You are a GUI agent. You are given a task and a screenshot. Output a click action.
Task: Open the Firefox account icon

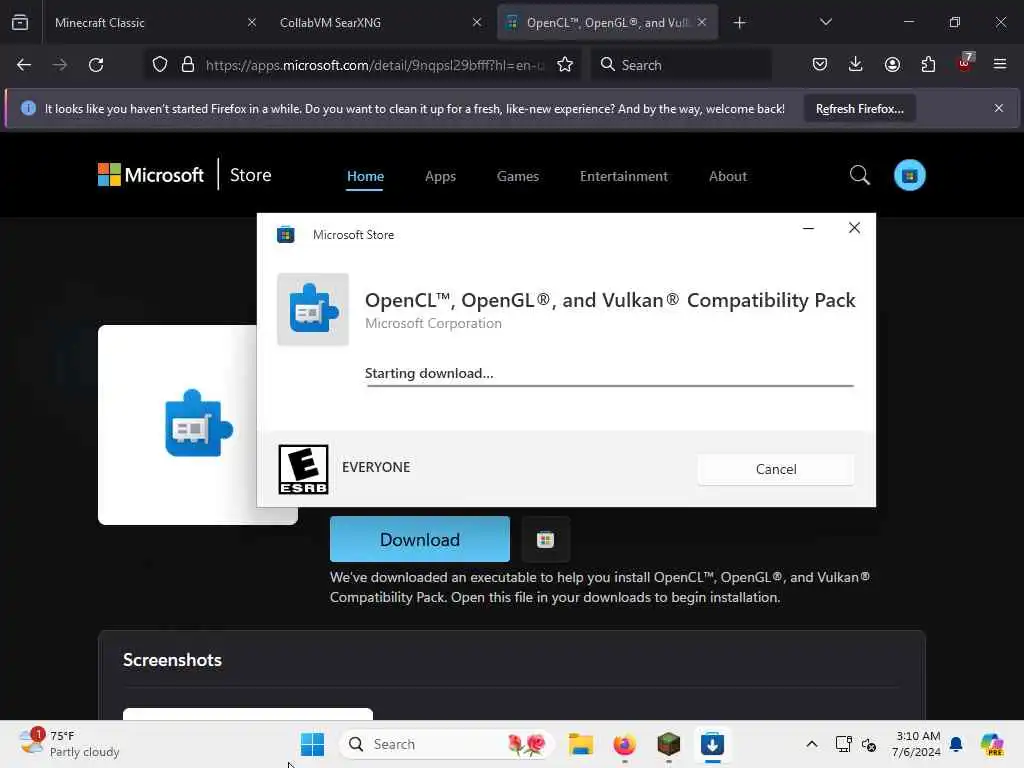point(892,65)
